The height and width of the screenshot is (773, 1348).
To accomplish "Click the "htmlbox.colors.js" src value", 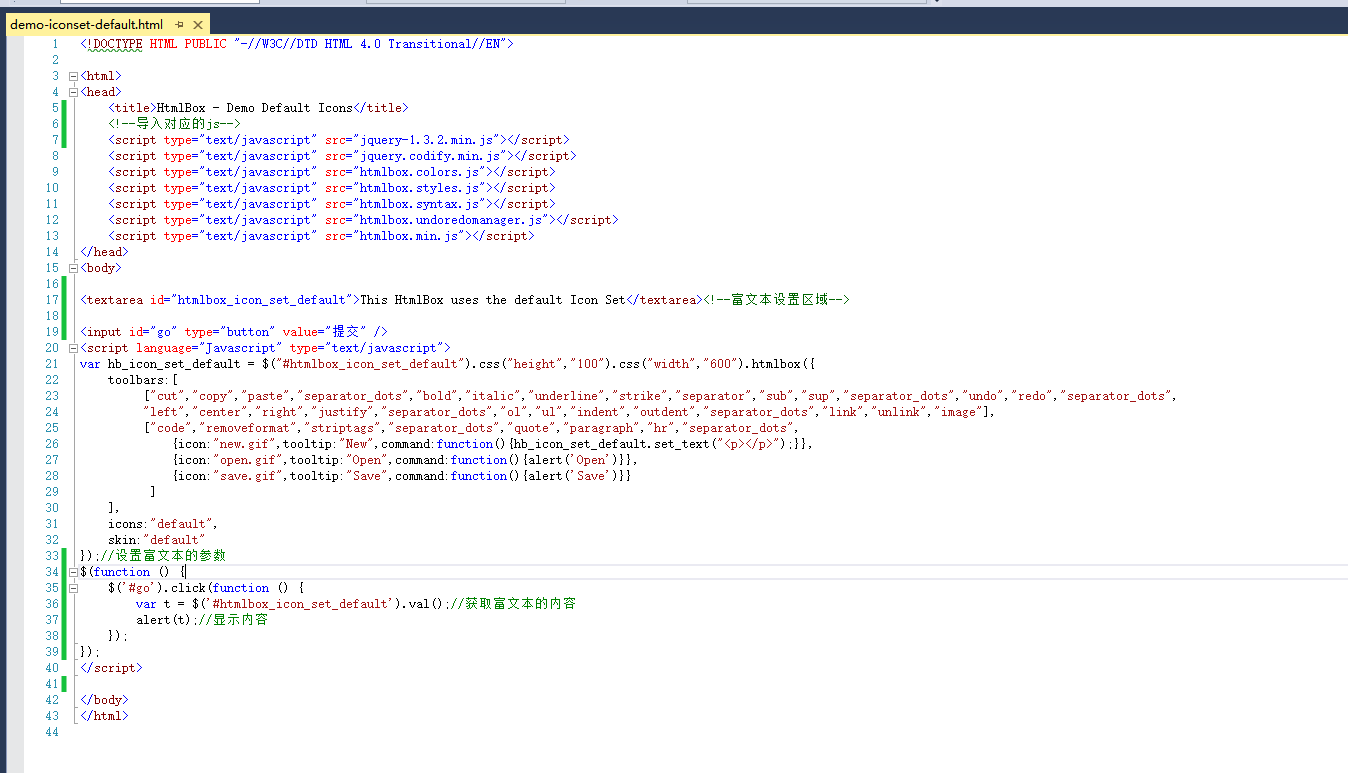I will point(422,172).
